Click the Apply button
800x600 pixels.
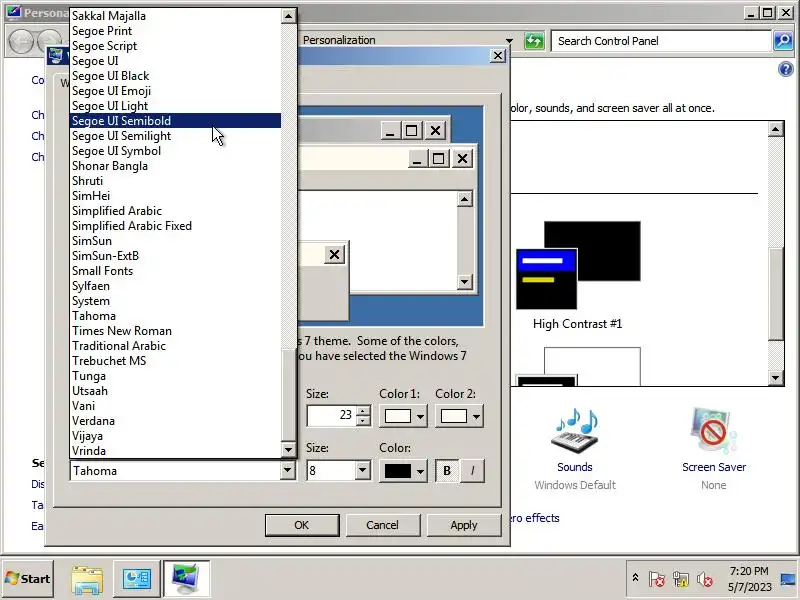point(464,525)
